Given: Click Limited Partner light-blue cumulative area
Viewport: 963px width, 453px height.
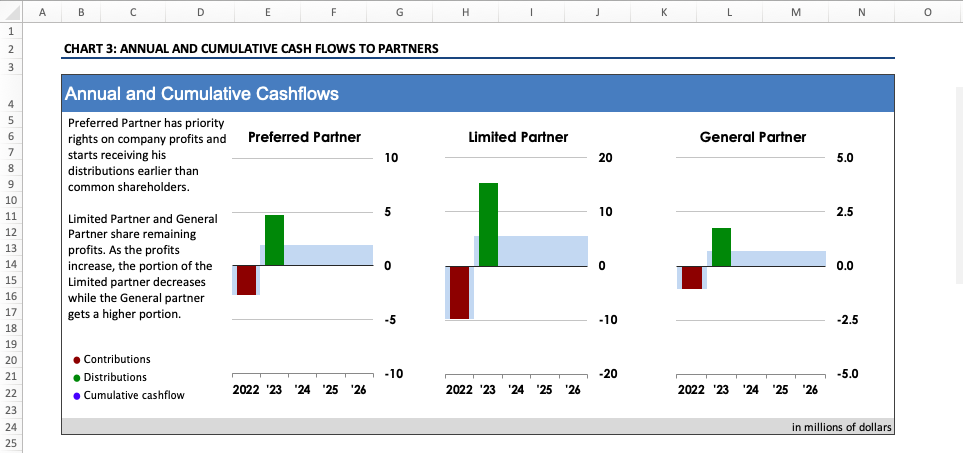Looking at the screenshot, I should pyautogui.click(x=542, y=250).
